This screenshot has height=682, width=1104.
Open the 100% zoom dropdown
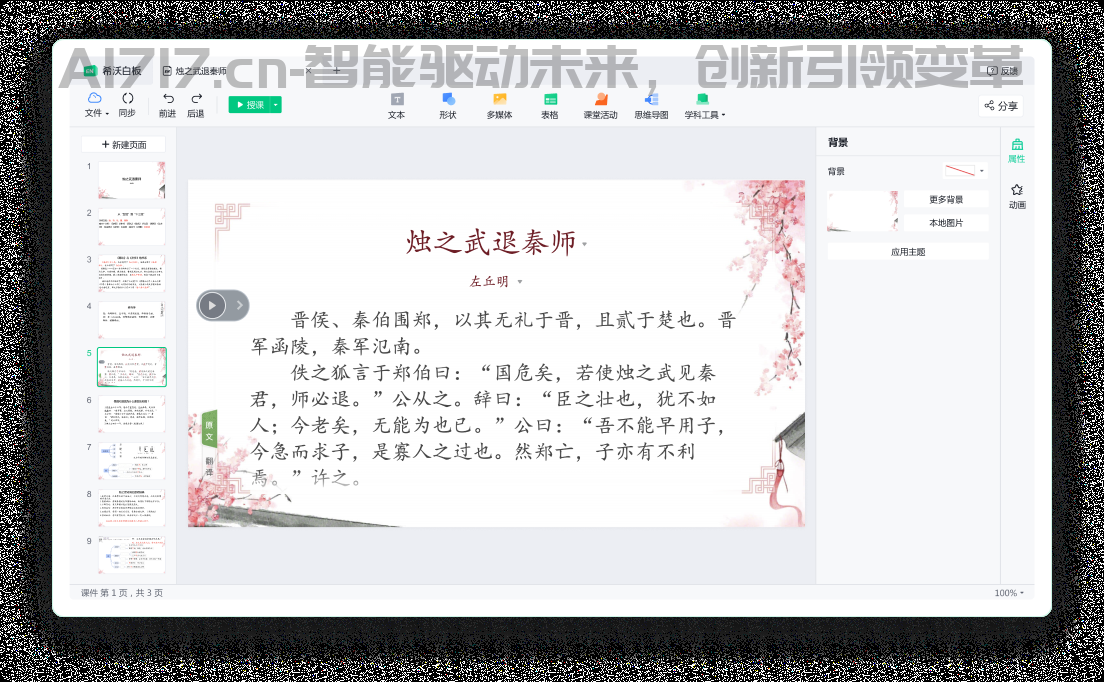[1009, 593]
